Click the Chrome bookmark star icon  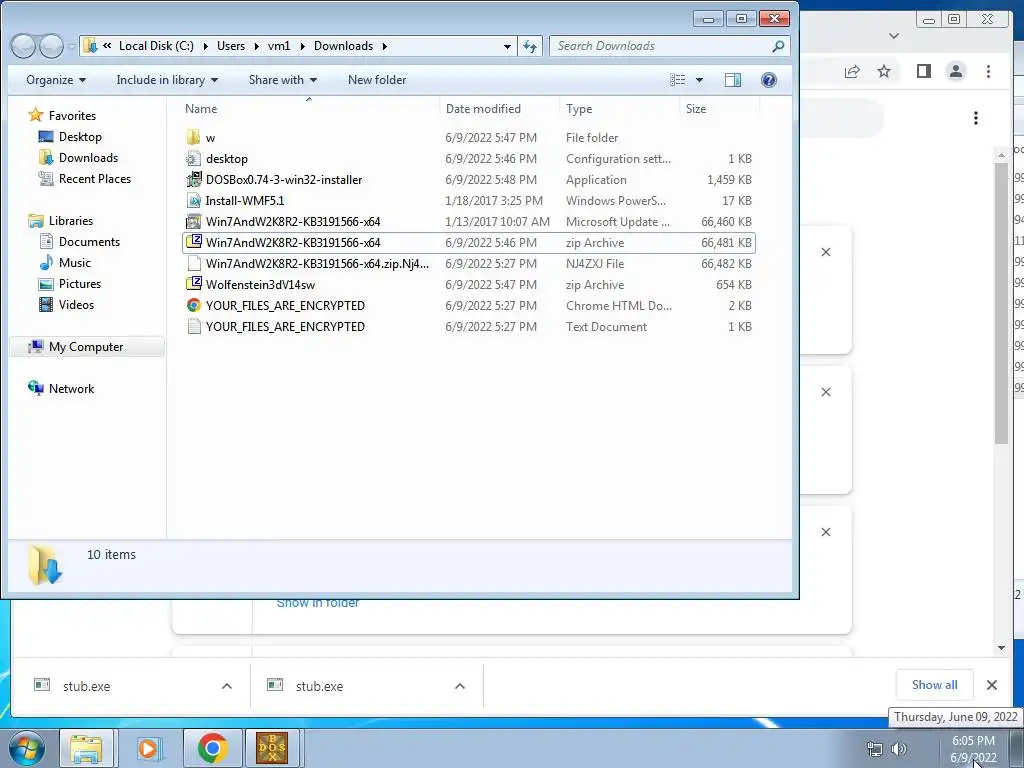click(884, 71)
